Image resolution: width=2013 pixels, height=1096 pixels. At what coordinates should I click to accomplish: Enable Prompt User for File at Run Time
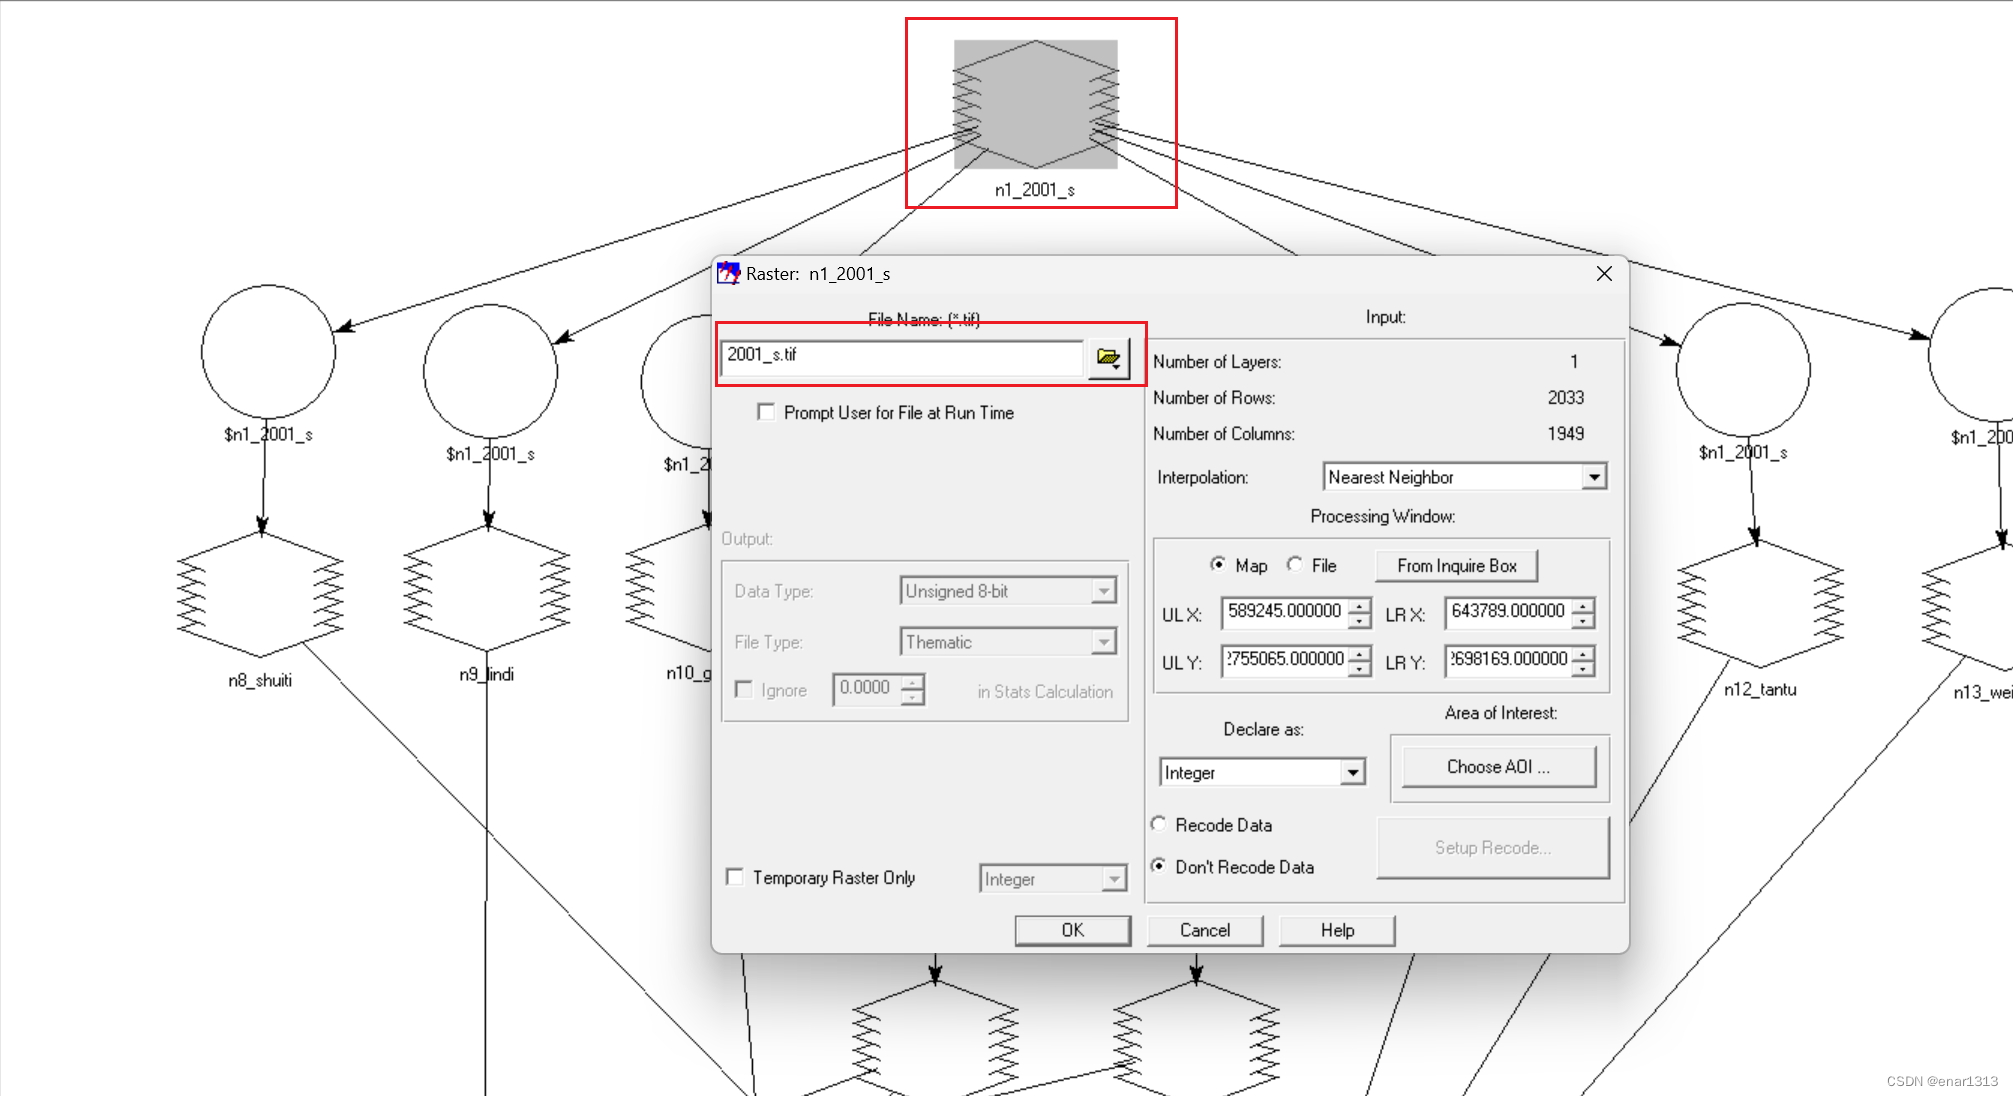pos(766,412)
